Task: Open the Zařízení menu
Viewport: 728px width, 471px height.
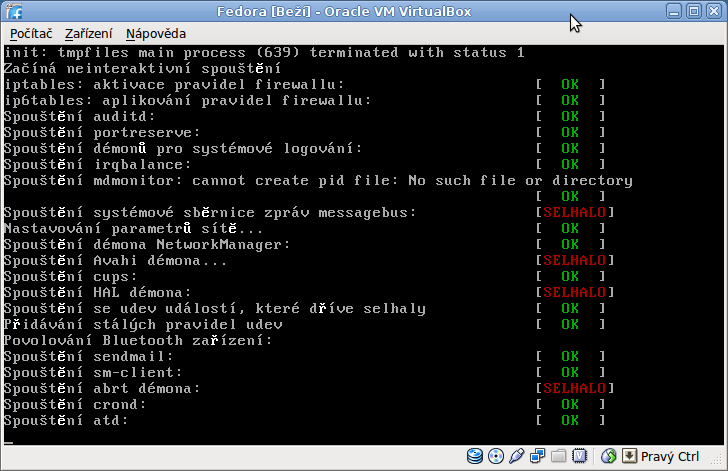Action: (89, 33)
